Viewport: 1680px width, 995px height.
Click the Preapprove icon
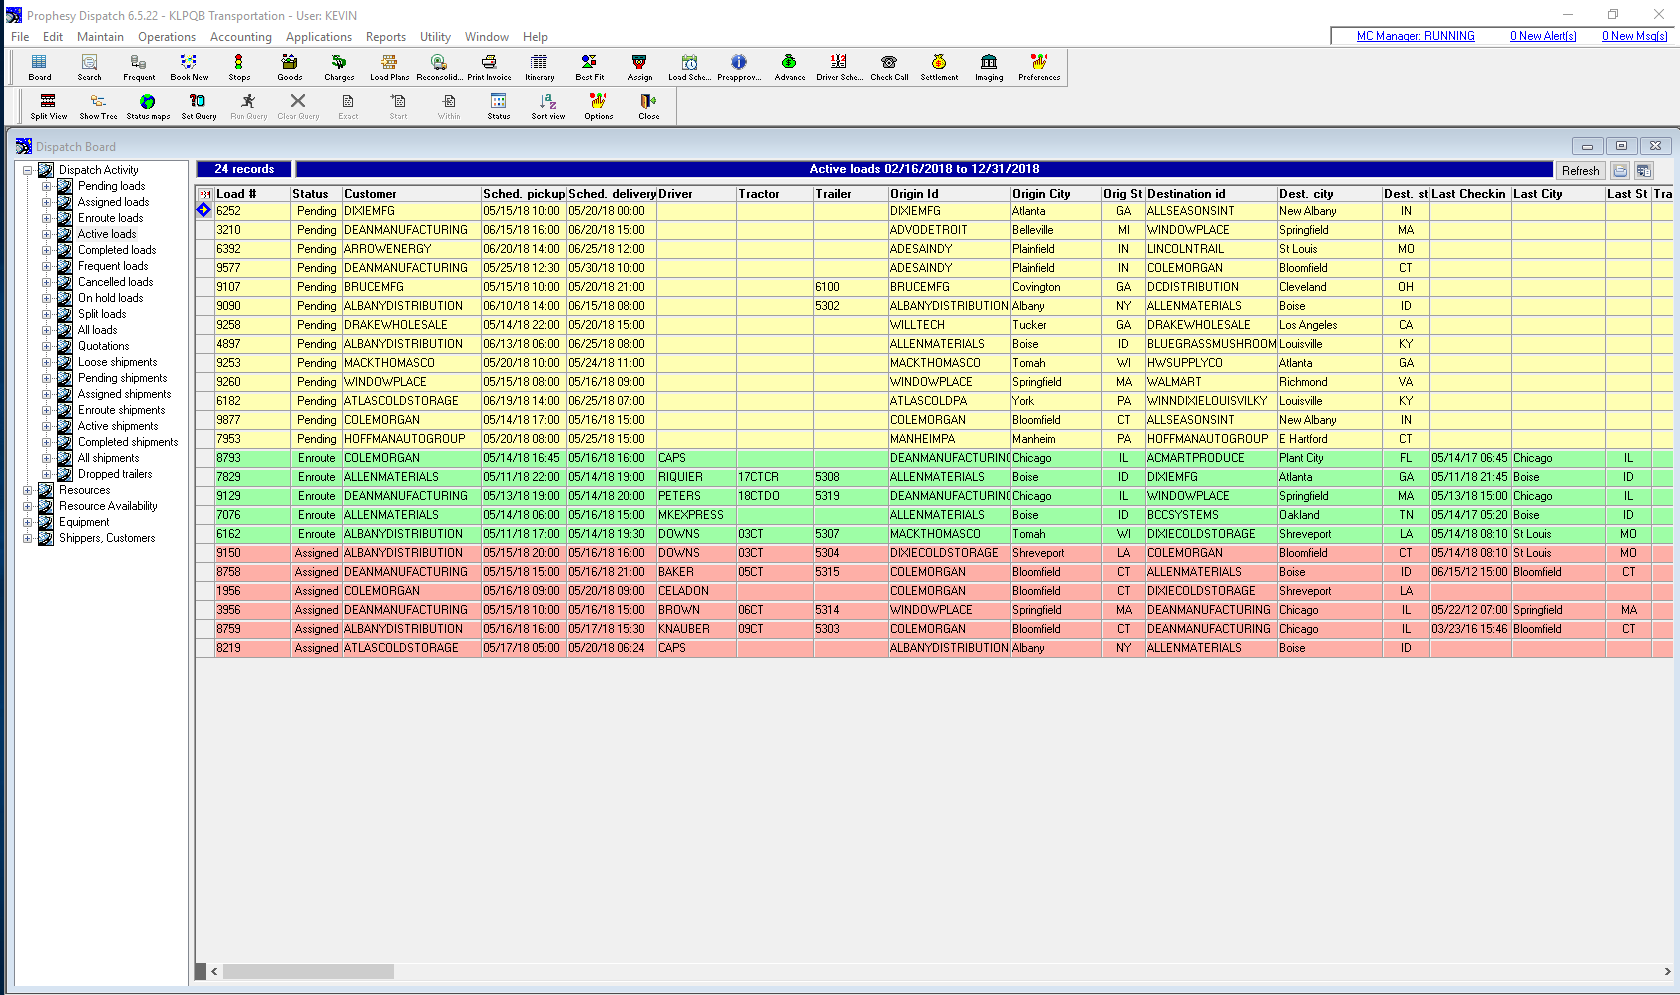[x=739, y=67]
